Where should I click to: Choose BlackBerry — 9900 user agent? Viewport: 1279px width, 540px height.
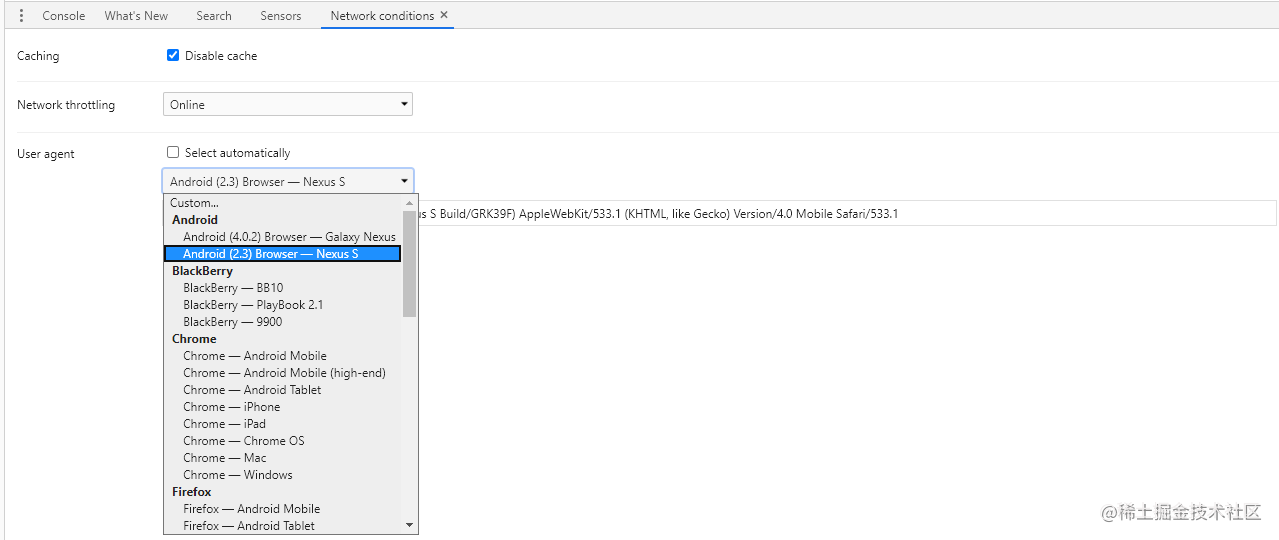tap(283, 322)
